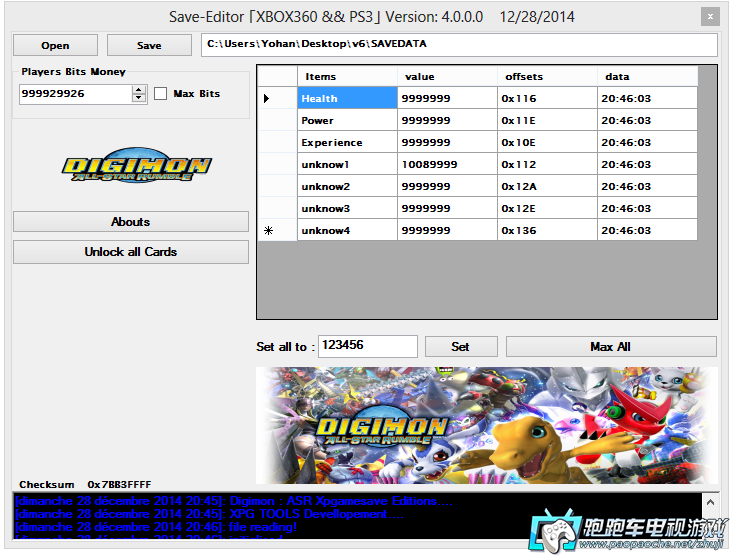Click the file path text field
This screenshot has width=735, height=557.
pos(459,45)
